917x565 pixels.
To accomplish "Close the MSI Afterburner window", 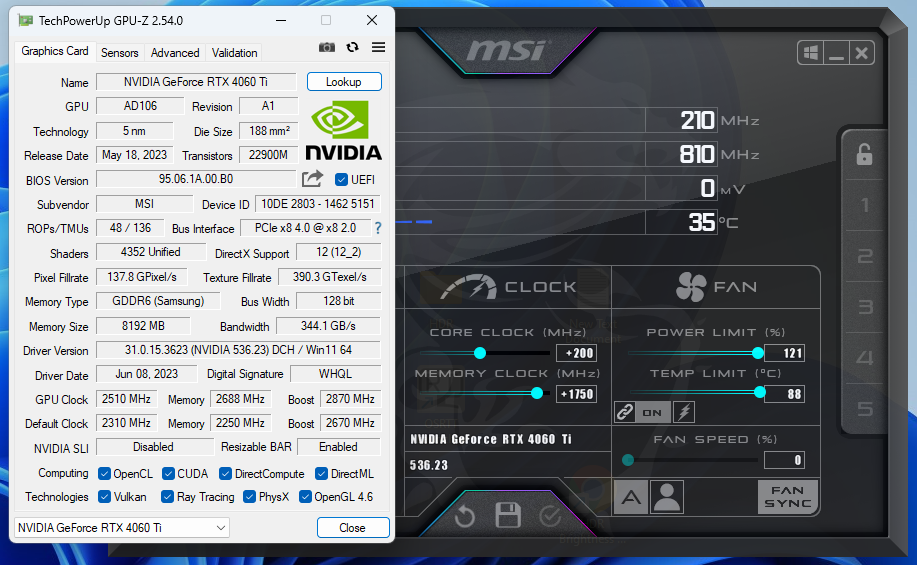I will click(861, 53).
